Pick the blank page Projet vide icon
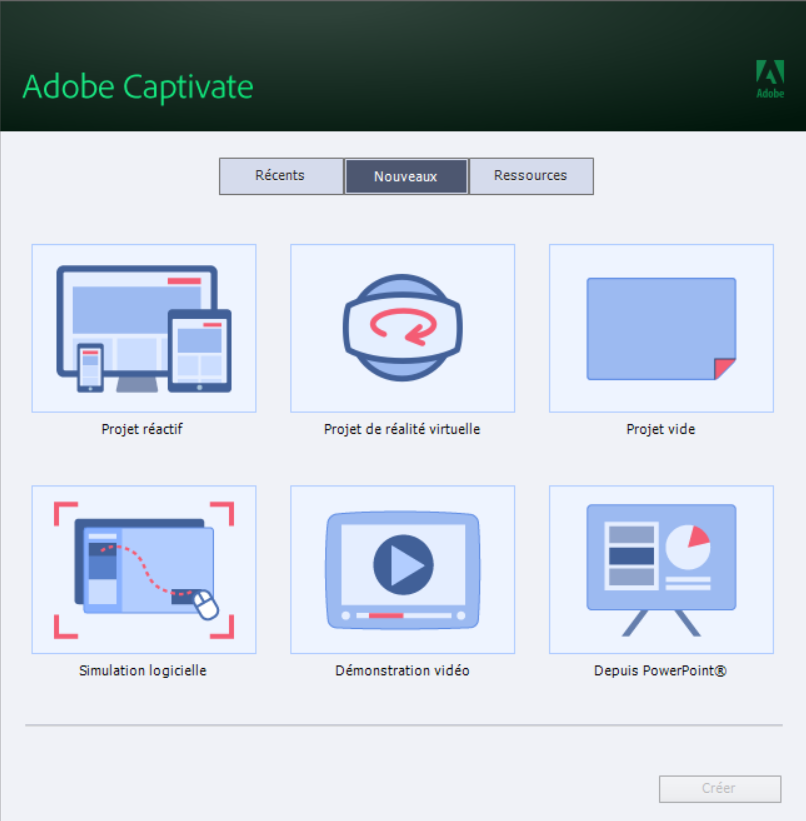The height and width of the screenshot is (821, 806). click(661, 328)
